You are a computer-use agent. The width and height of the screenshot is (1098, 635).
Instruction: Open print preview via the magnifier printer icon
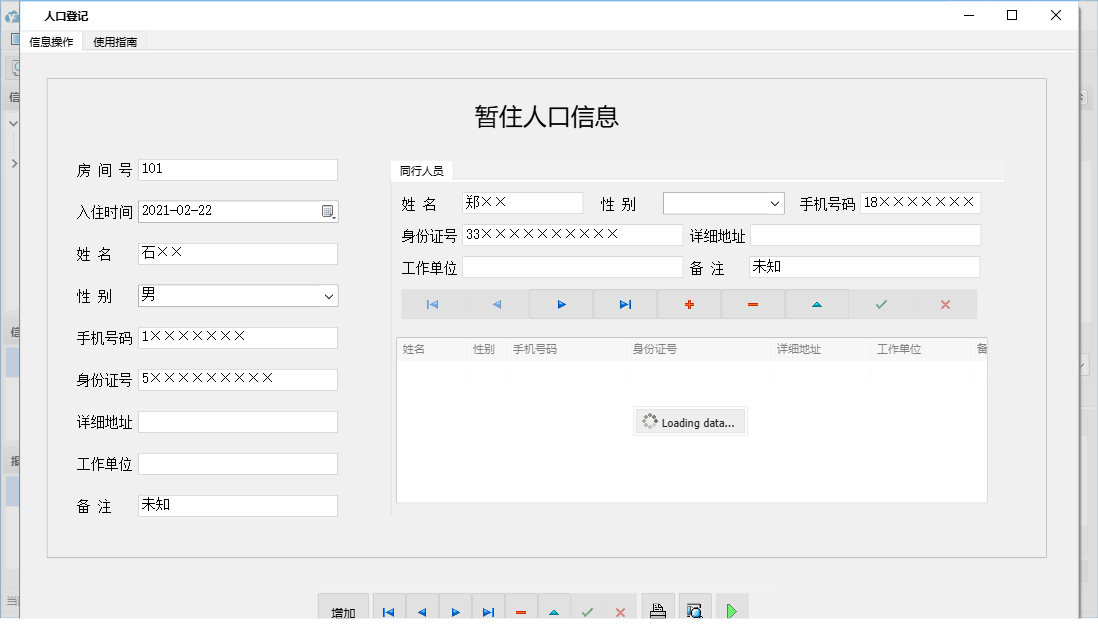pyautogui.click(x=695, y=607)
